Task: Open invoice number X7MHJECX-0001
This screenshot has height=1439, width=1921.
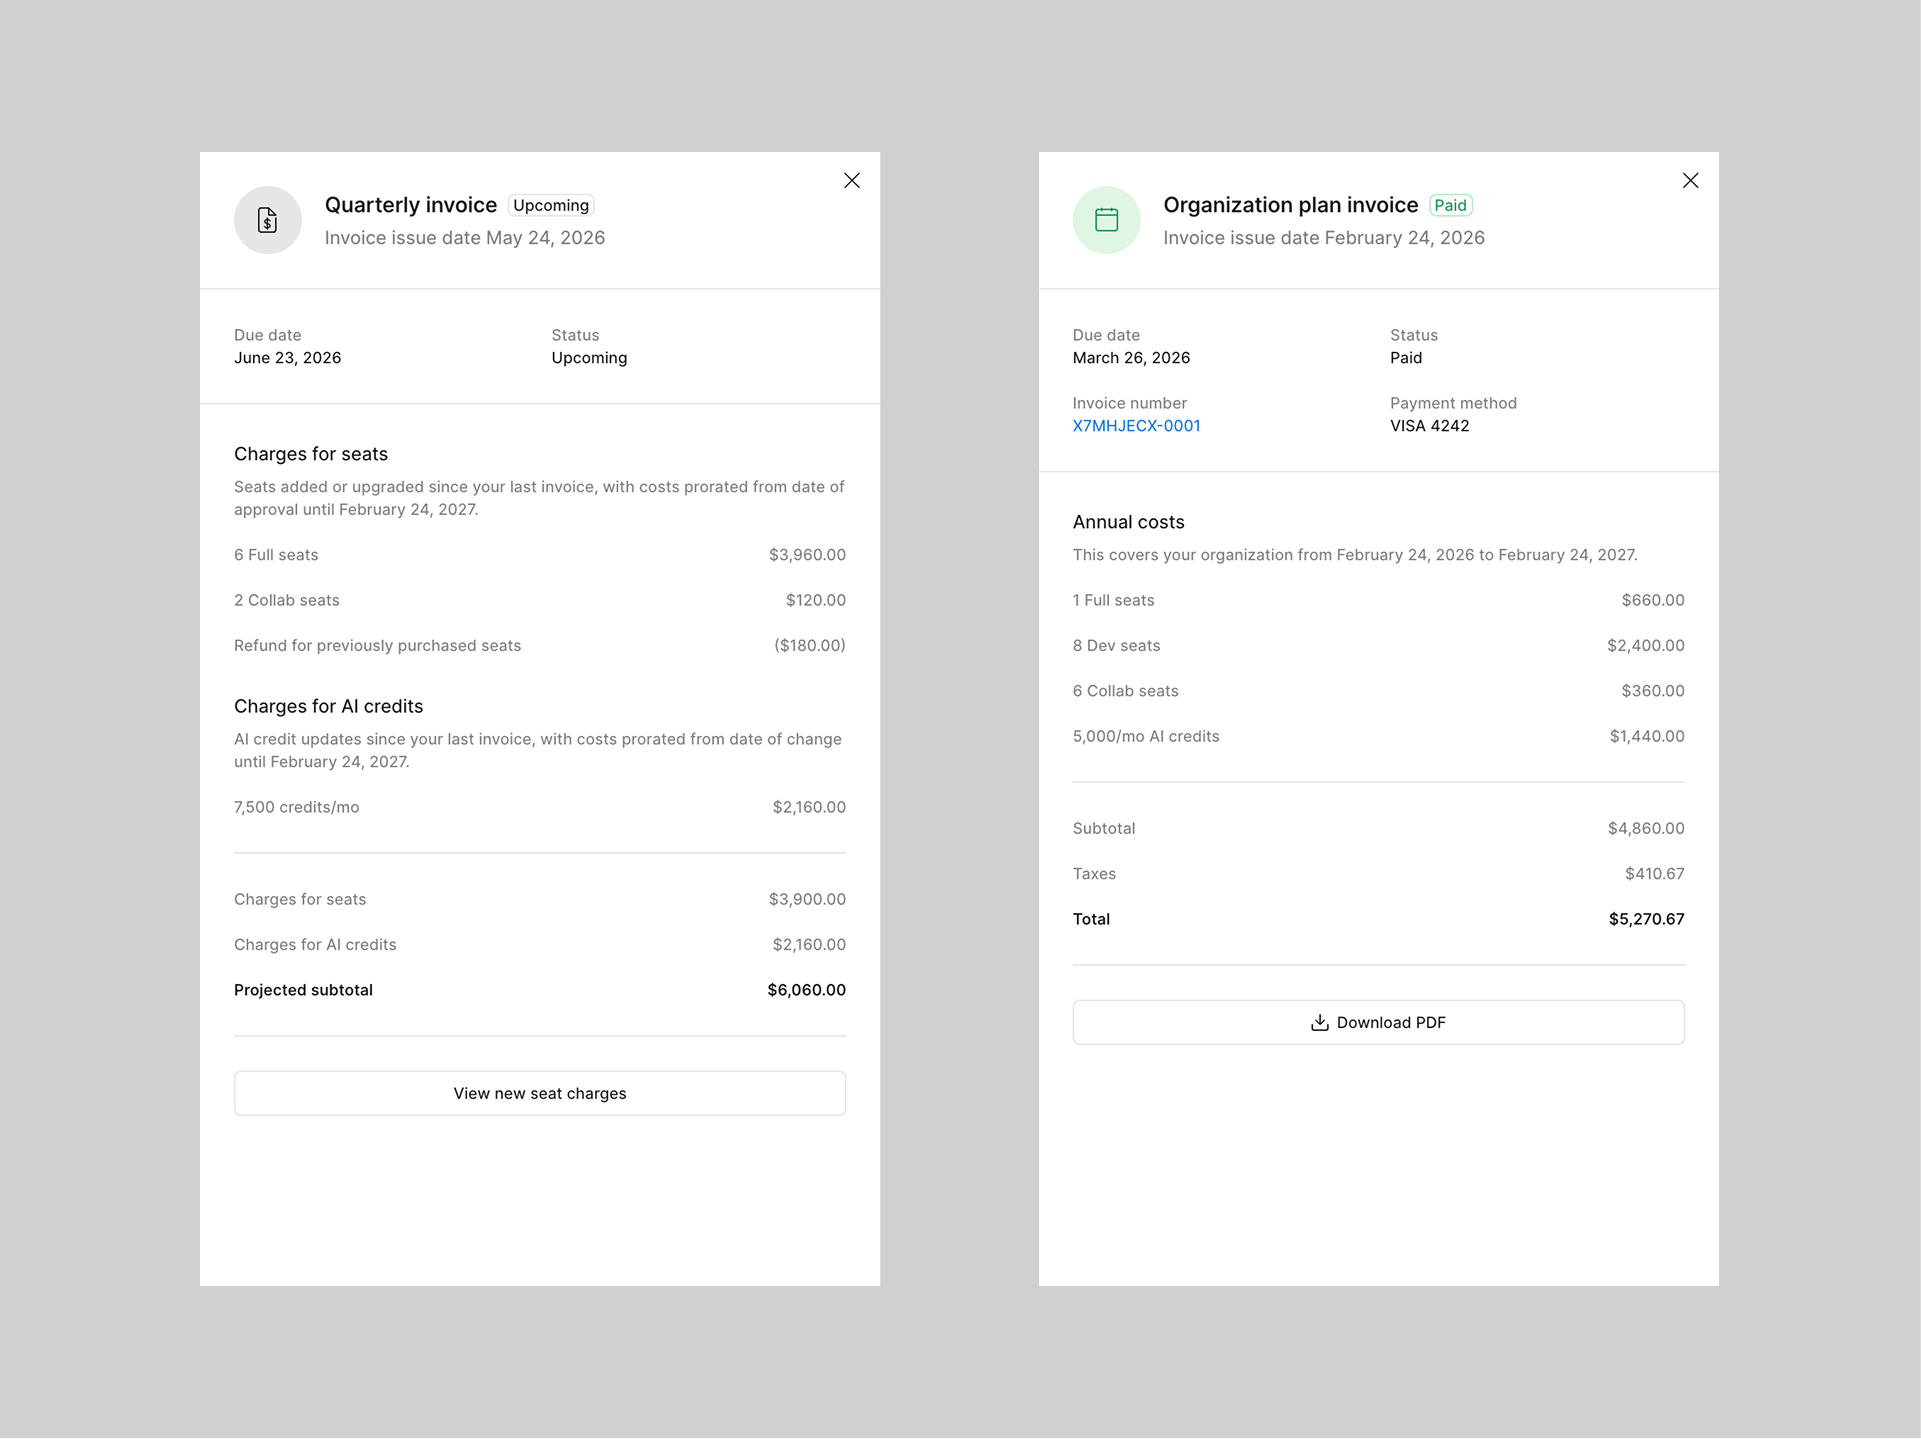Action: 1136,425
